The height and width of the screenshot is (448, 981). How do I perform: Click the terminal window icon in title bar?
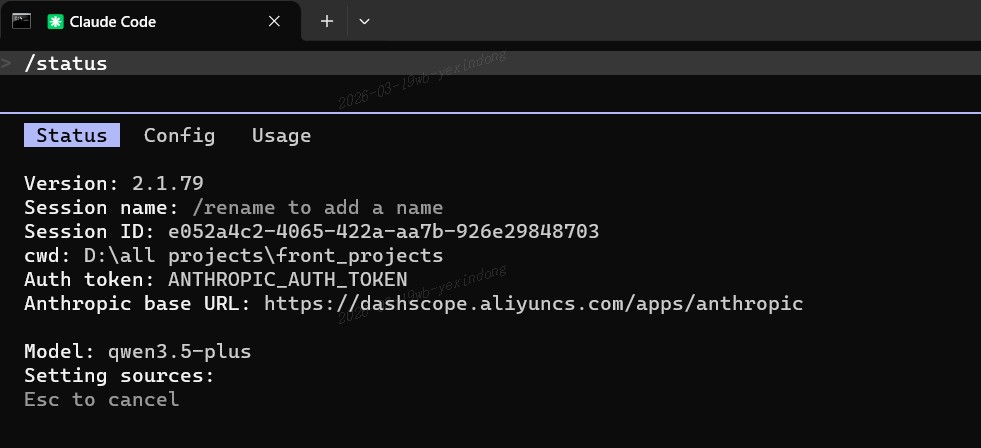[21, 21]
